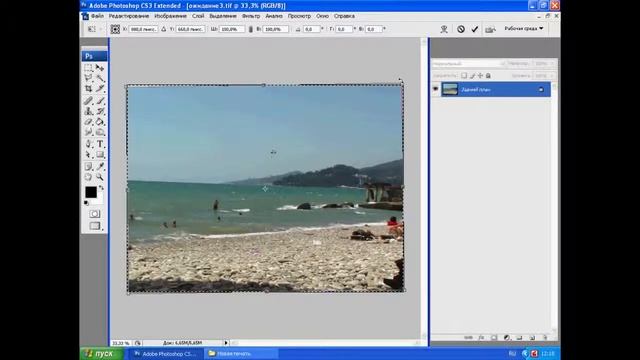Select the Slice tool
The image size is (640, 360).
point(100,88)
